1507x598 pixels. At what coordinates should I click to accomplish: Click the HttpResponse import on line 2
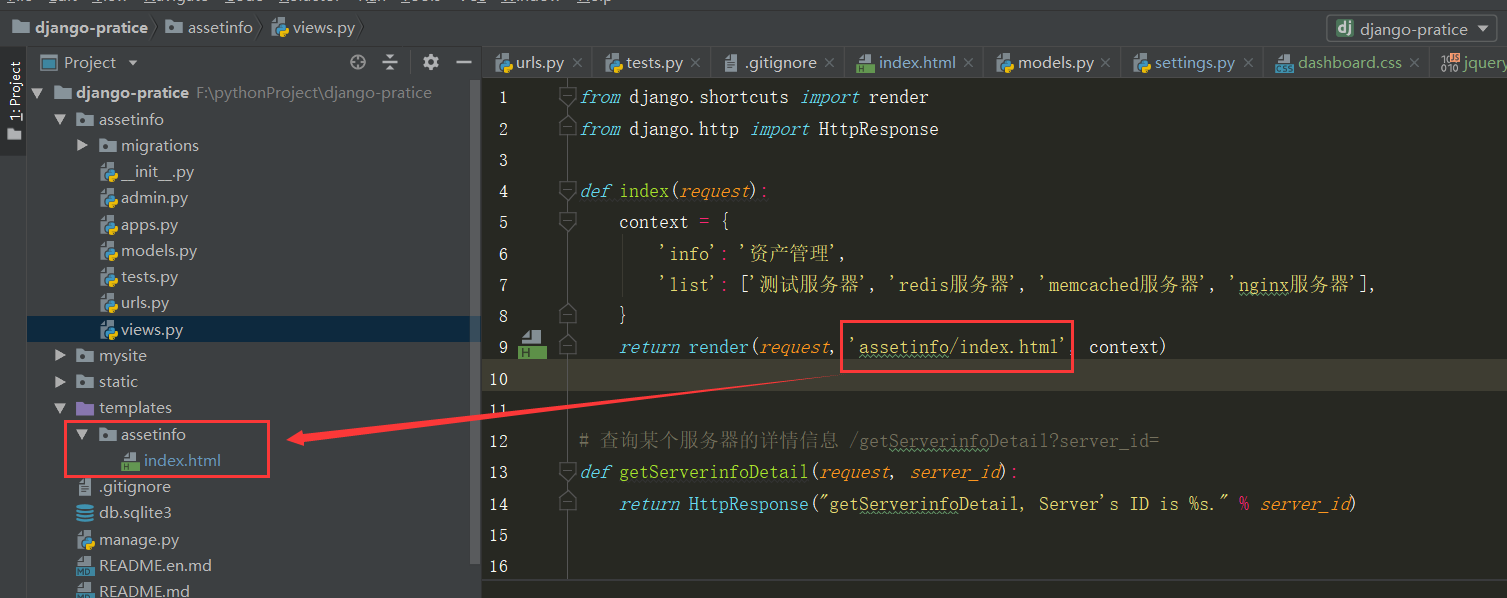(878, 129)
